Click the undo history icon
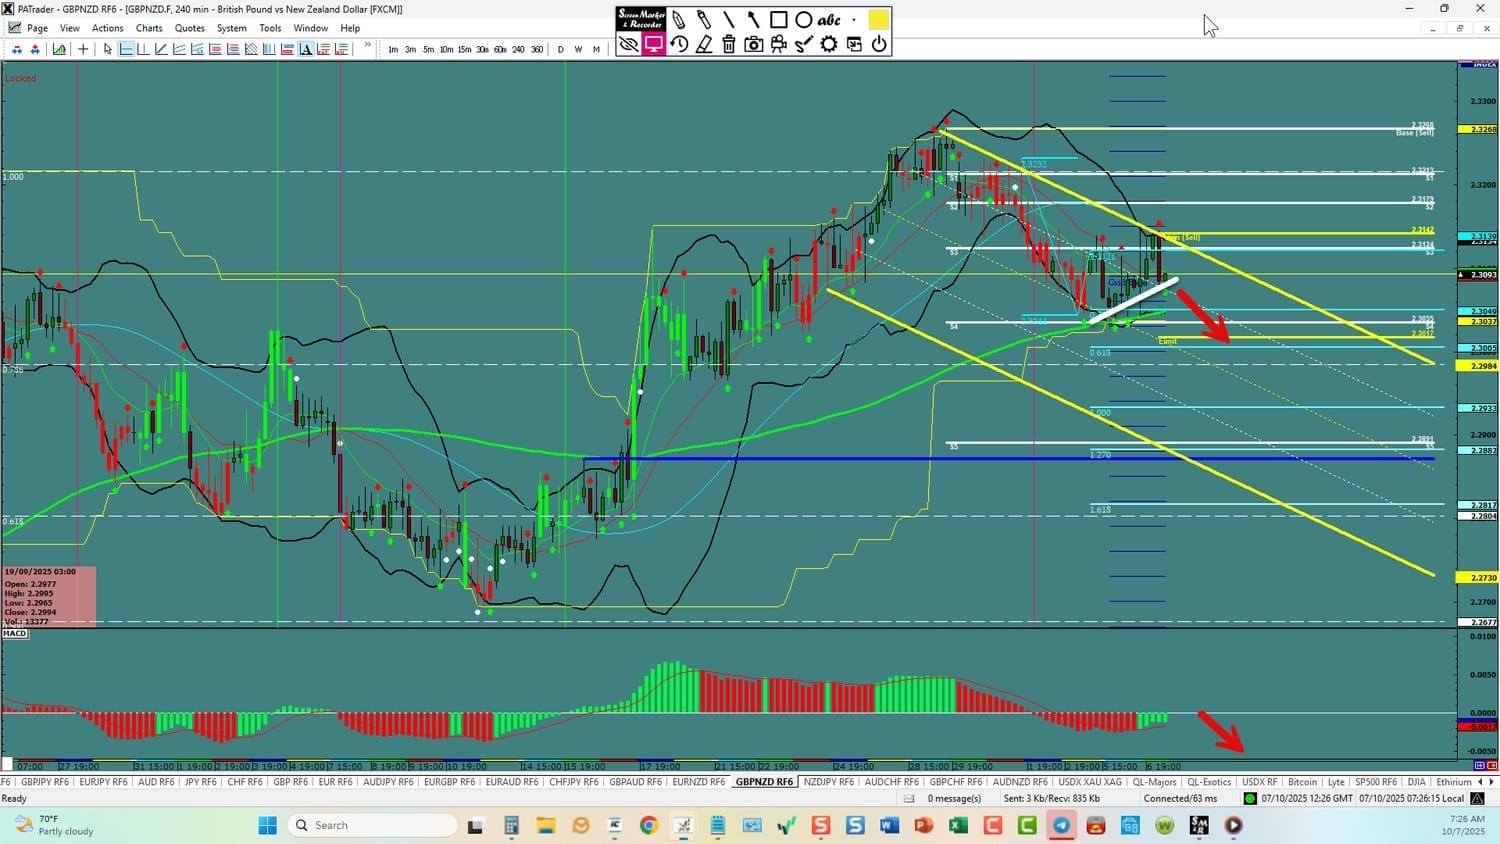This screenshot has width=1500, height=844. pos(679,44)
